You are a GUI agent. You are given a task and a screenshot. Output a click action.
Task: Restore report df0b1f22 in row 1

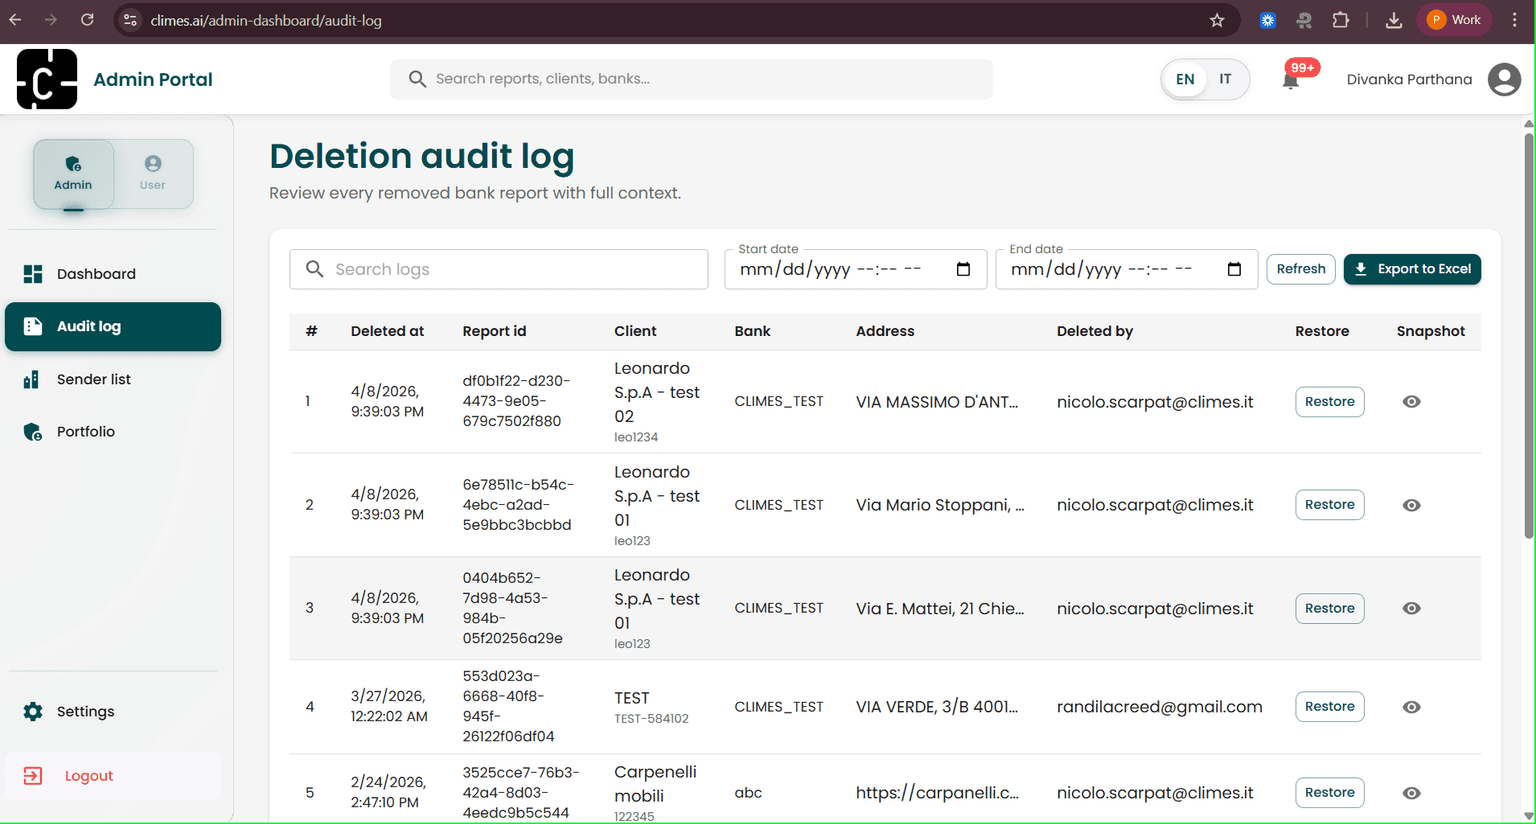click(1329, 402)
